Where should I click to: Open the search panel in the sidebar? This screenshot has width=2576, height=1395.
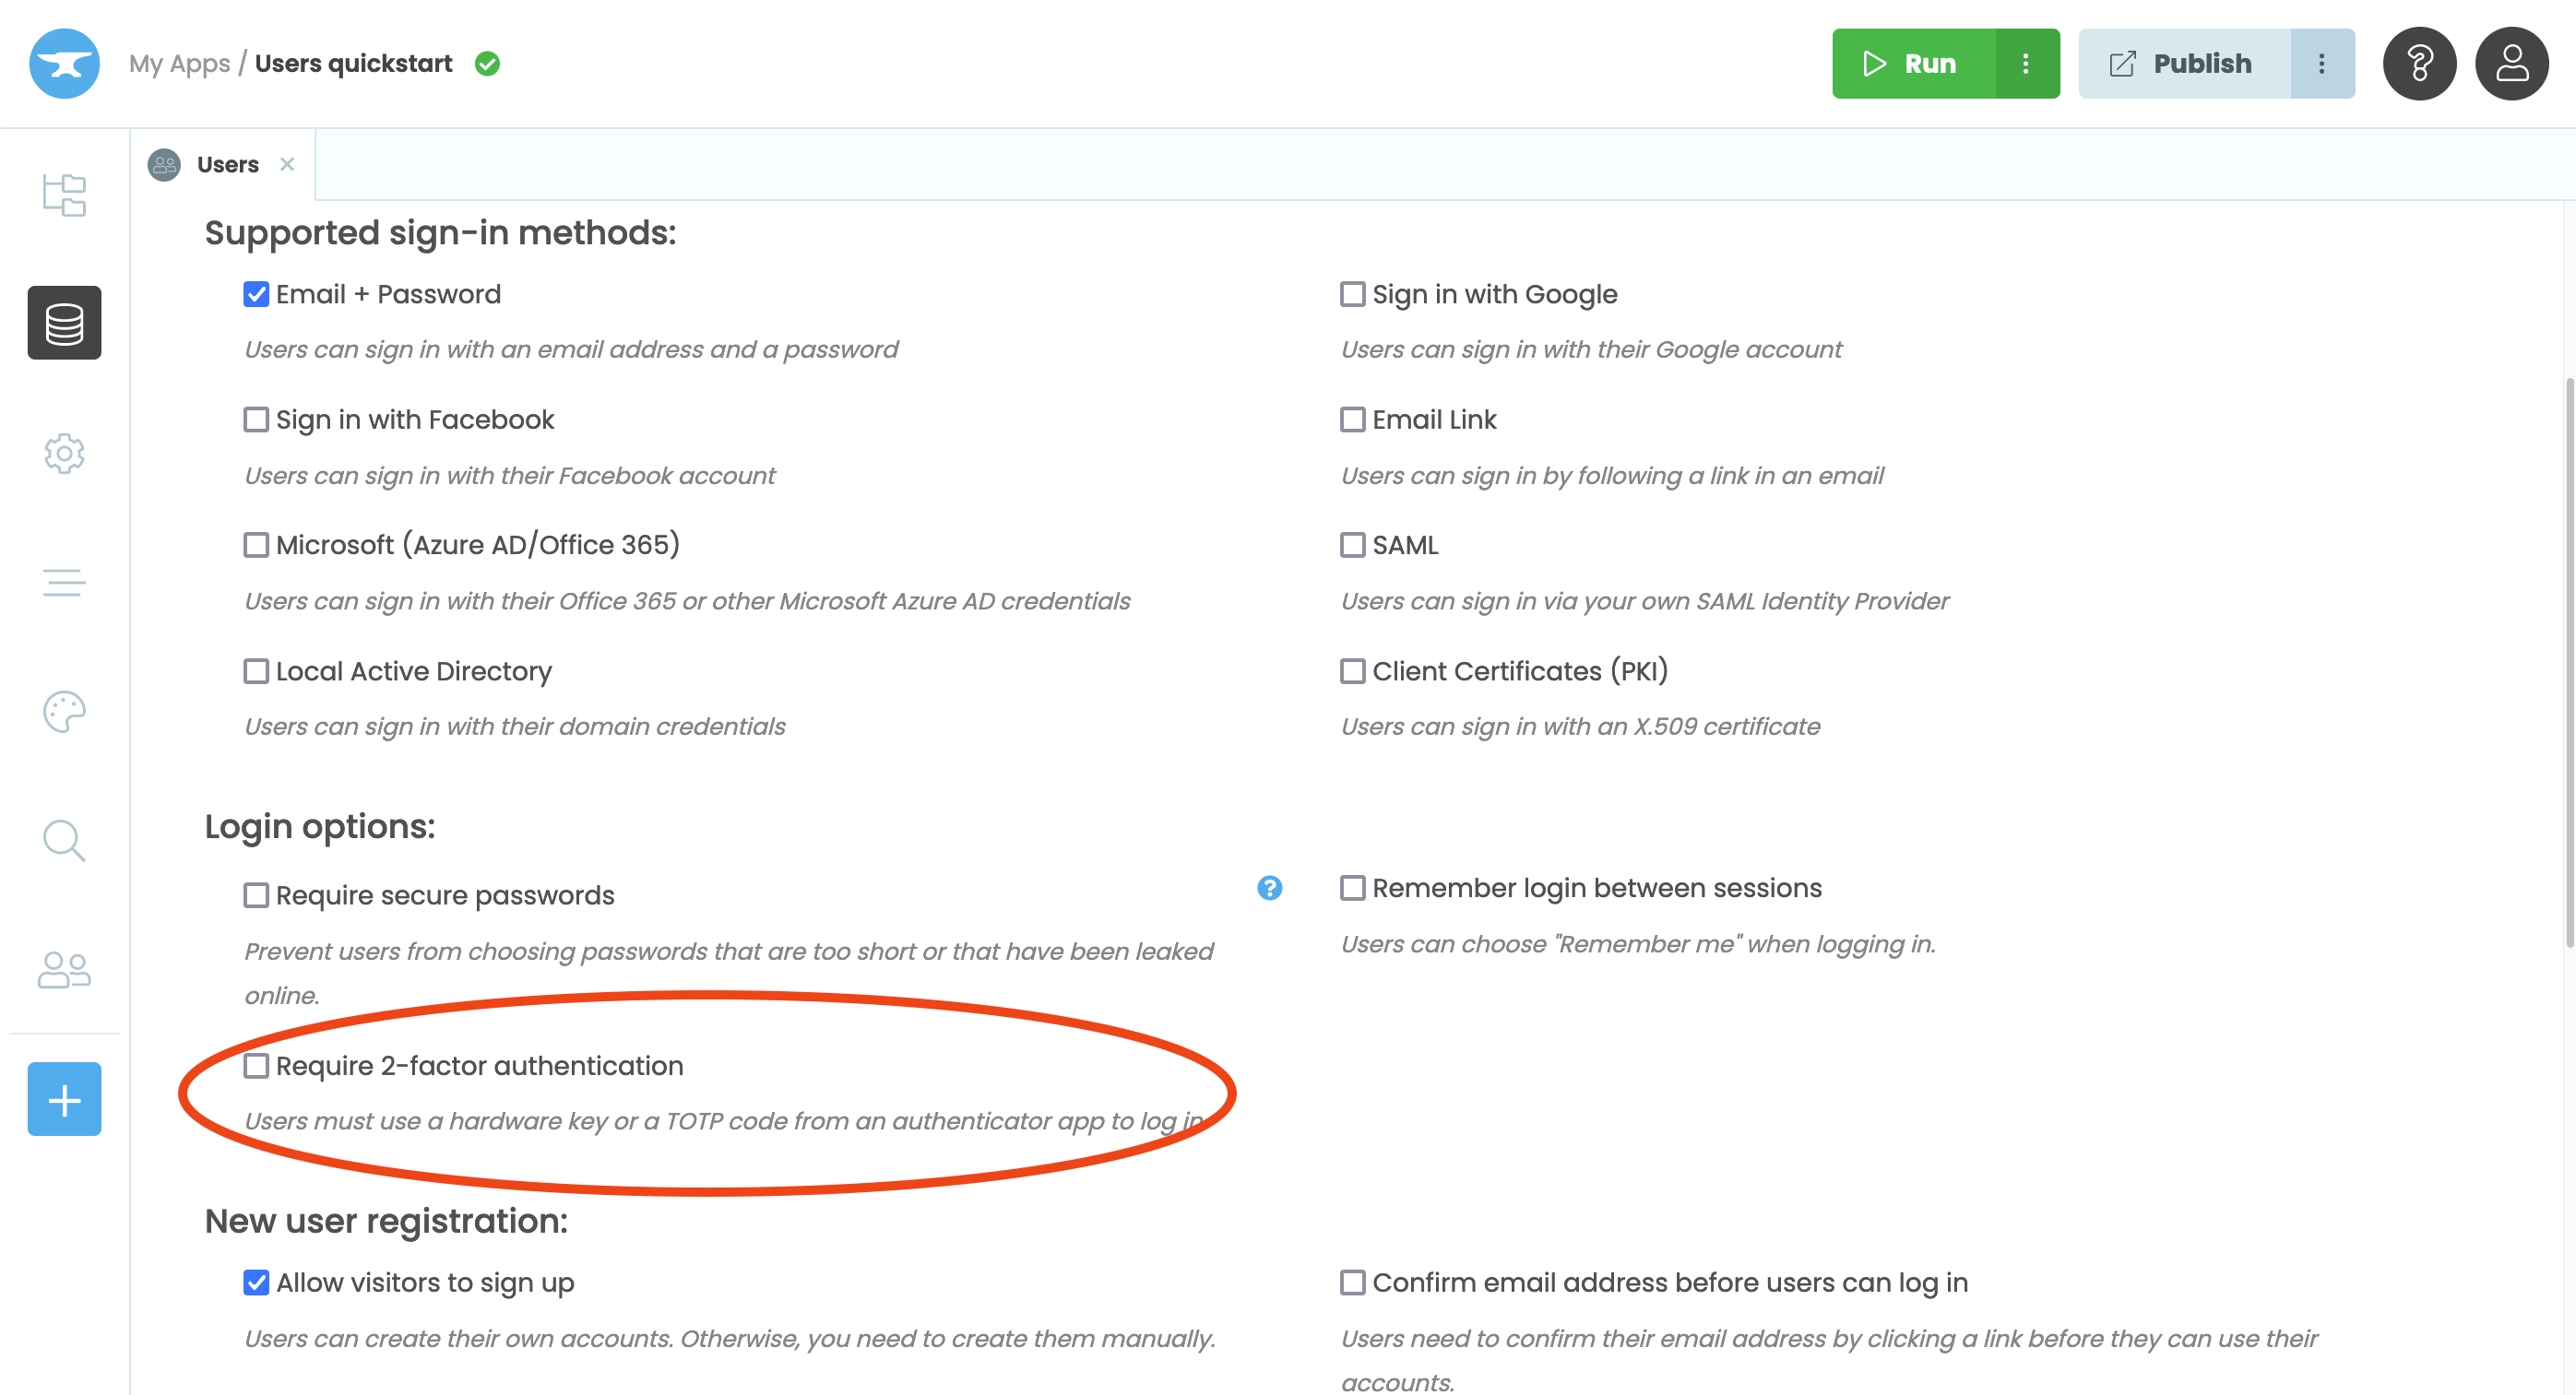click(x=63, y=840)
